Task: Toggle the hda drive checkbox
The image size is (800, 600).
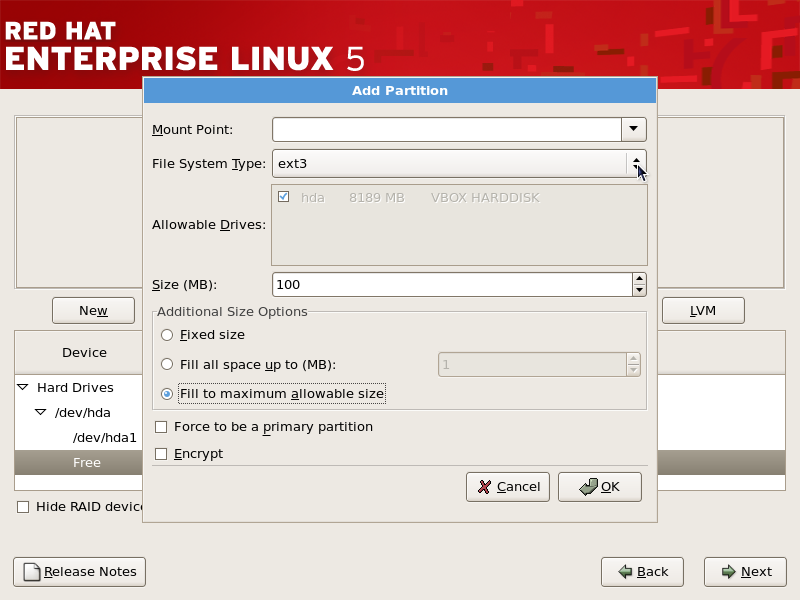Action: pos(284,197)
